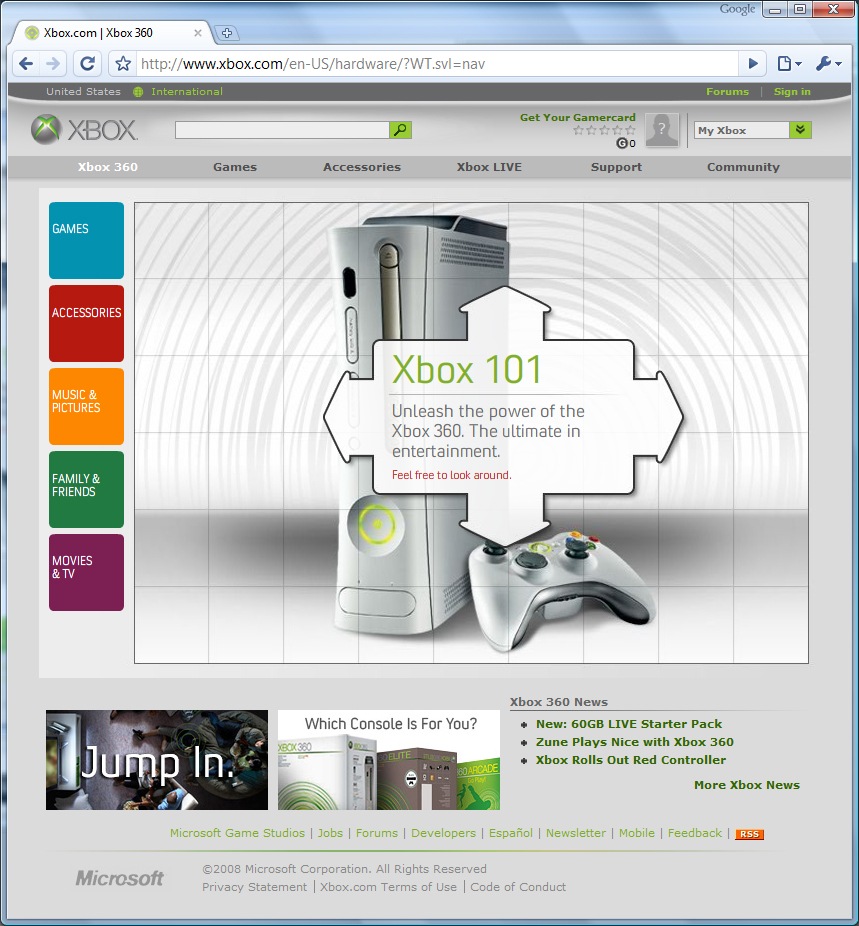Open the Accessories nav menu
This screenshot has height=926, width=859.
(x=362, y=167)
